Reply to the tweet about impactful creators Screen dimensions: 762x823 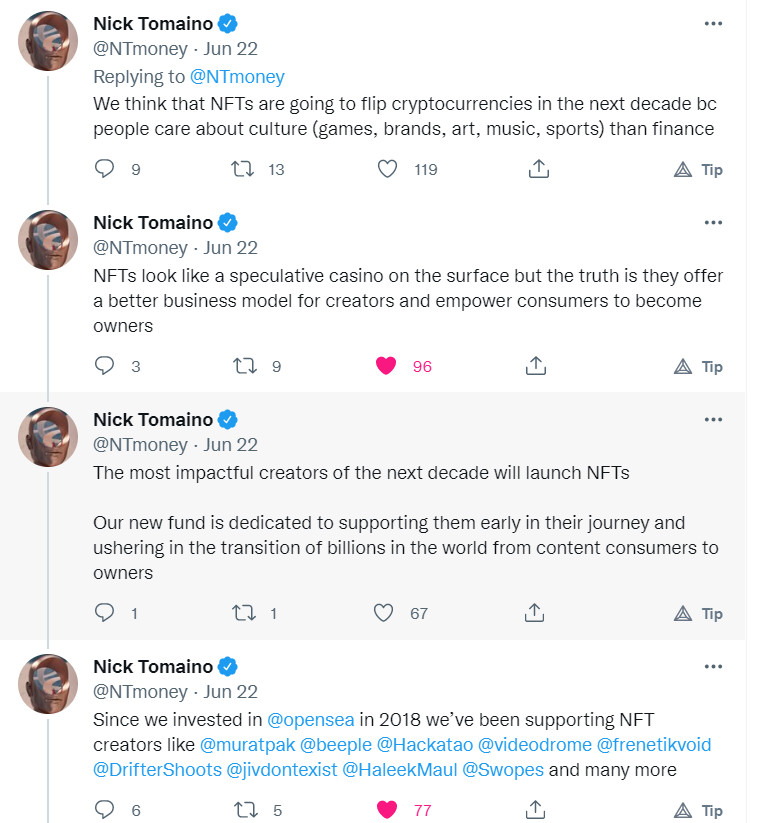click(x=104, y=613)
